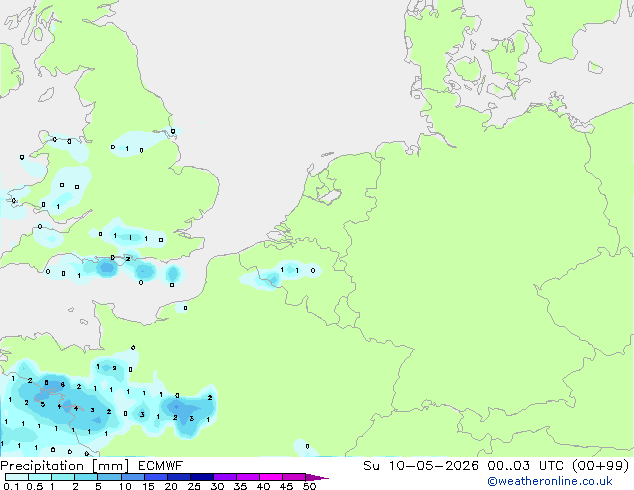Select the 0.5–1 mm legend color swatch
The width and height of the screenshot is (634, 490).
[x=40, y=477]
